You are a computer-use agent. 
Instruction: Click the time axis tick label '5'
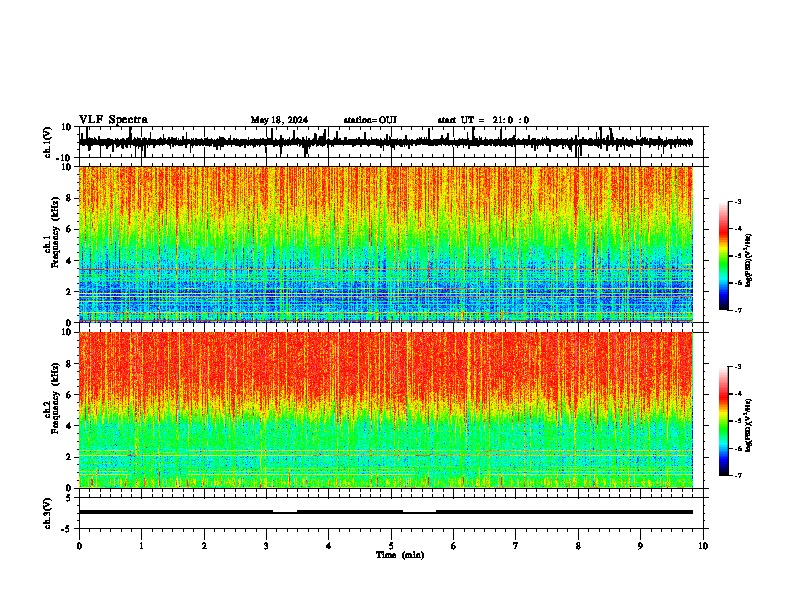tap(391, 546)
